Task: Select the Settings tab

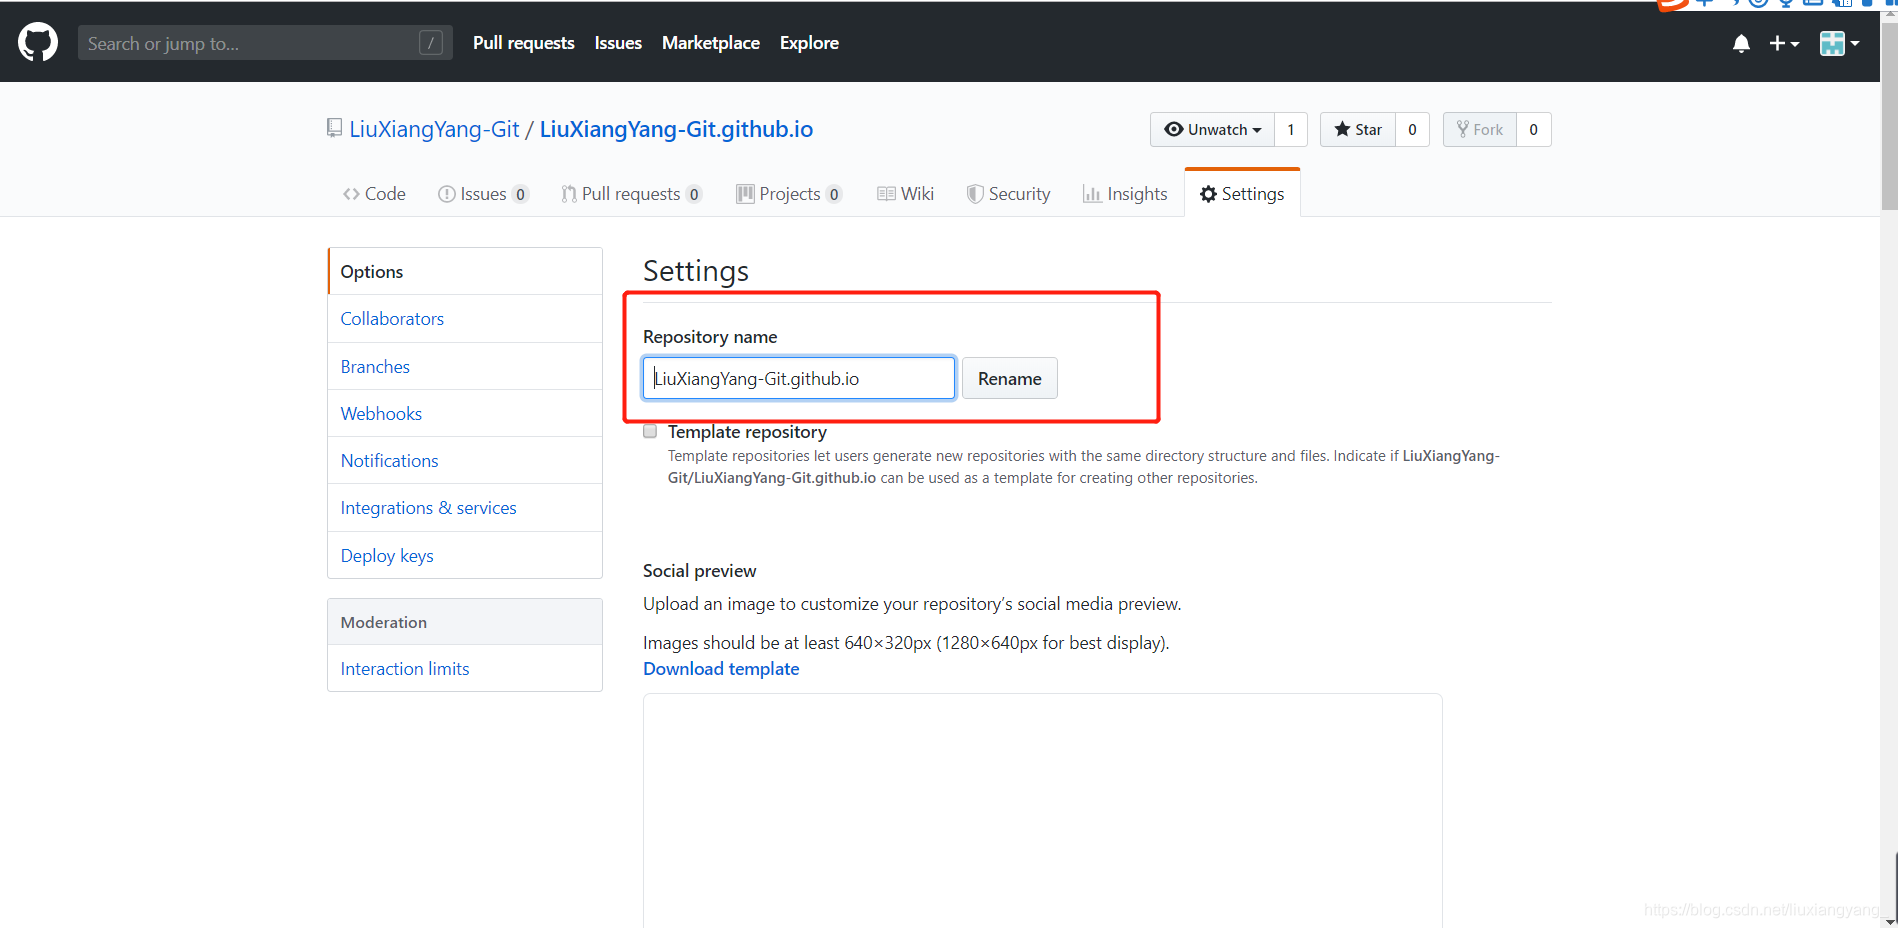Action: [x=1242, y=194]
